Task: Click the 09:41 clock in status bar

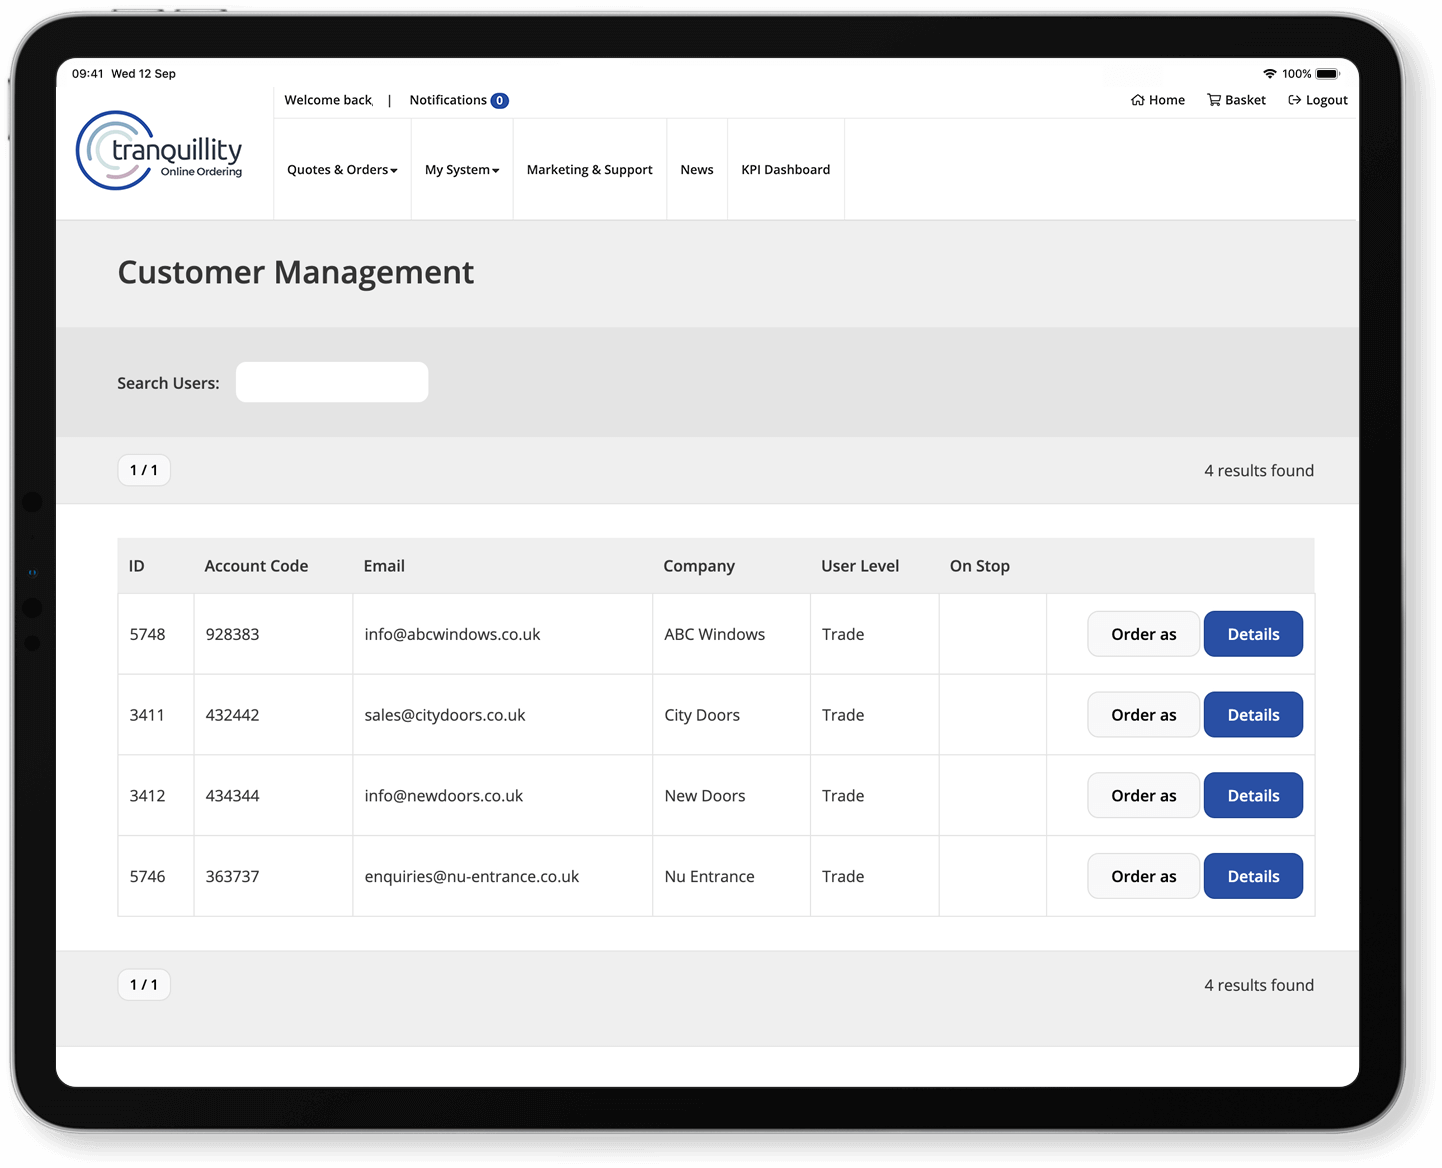Action: pyautogui.click(x=88, y=74)
